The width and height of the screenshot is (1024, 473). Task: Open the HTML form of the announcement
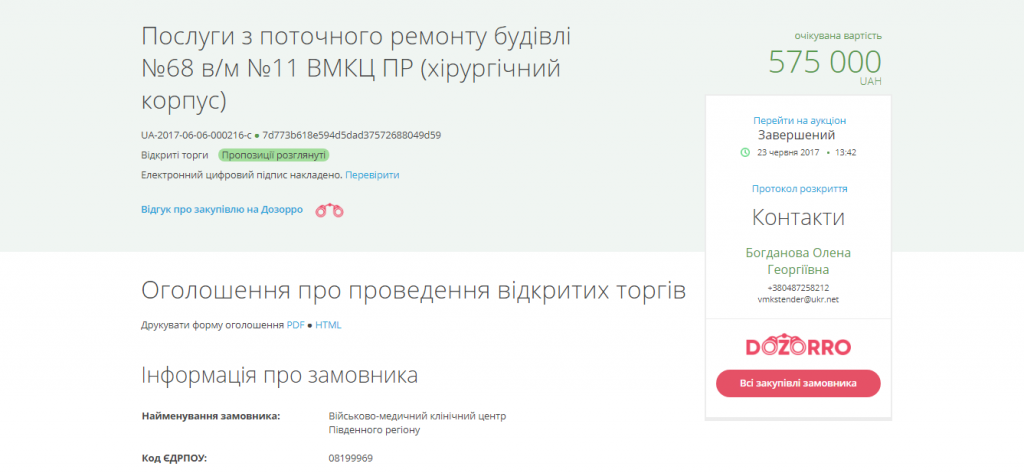(328, 325)
